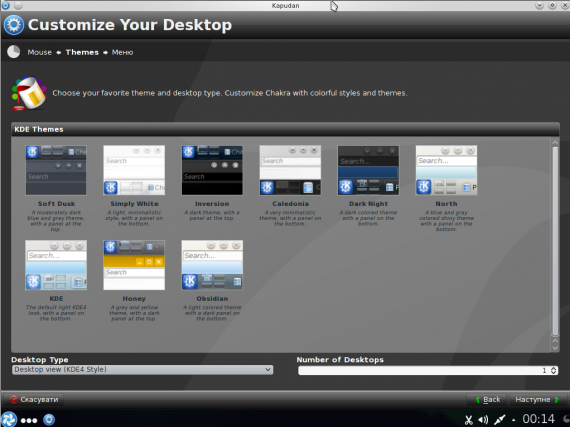Pick the default KDE theme thumbnail
This screenshot has width=570, height=427.
[x=56, y=265]
